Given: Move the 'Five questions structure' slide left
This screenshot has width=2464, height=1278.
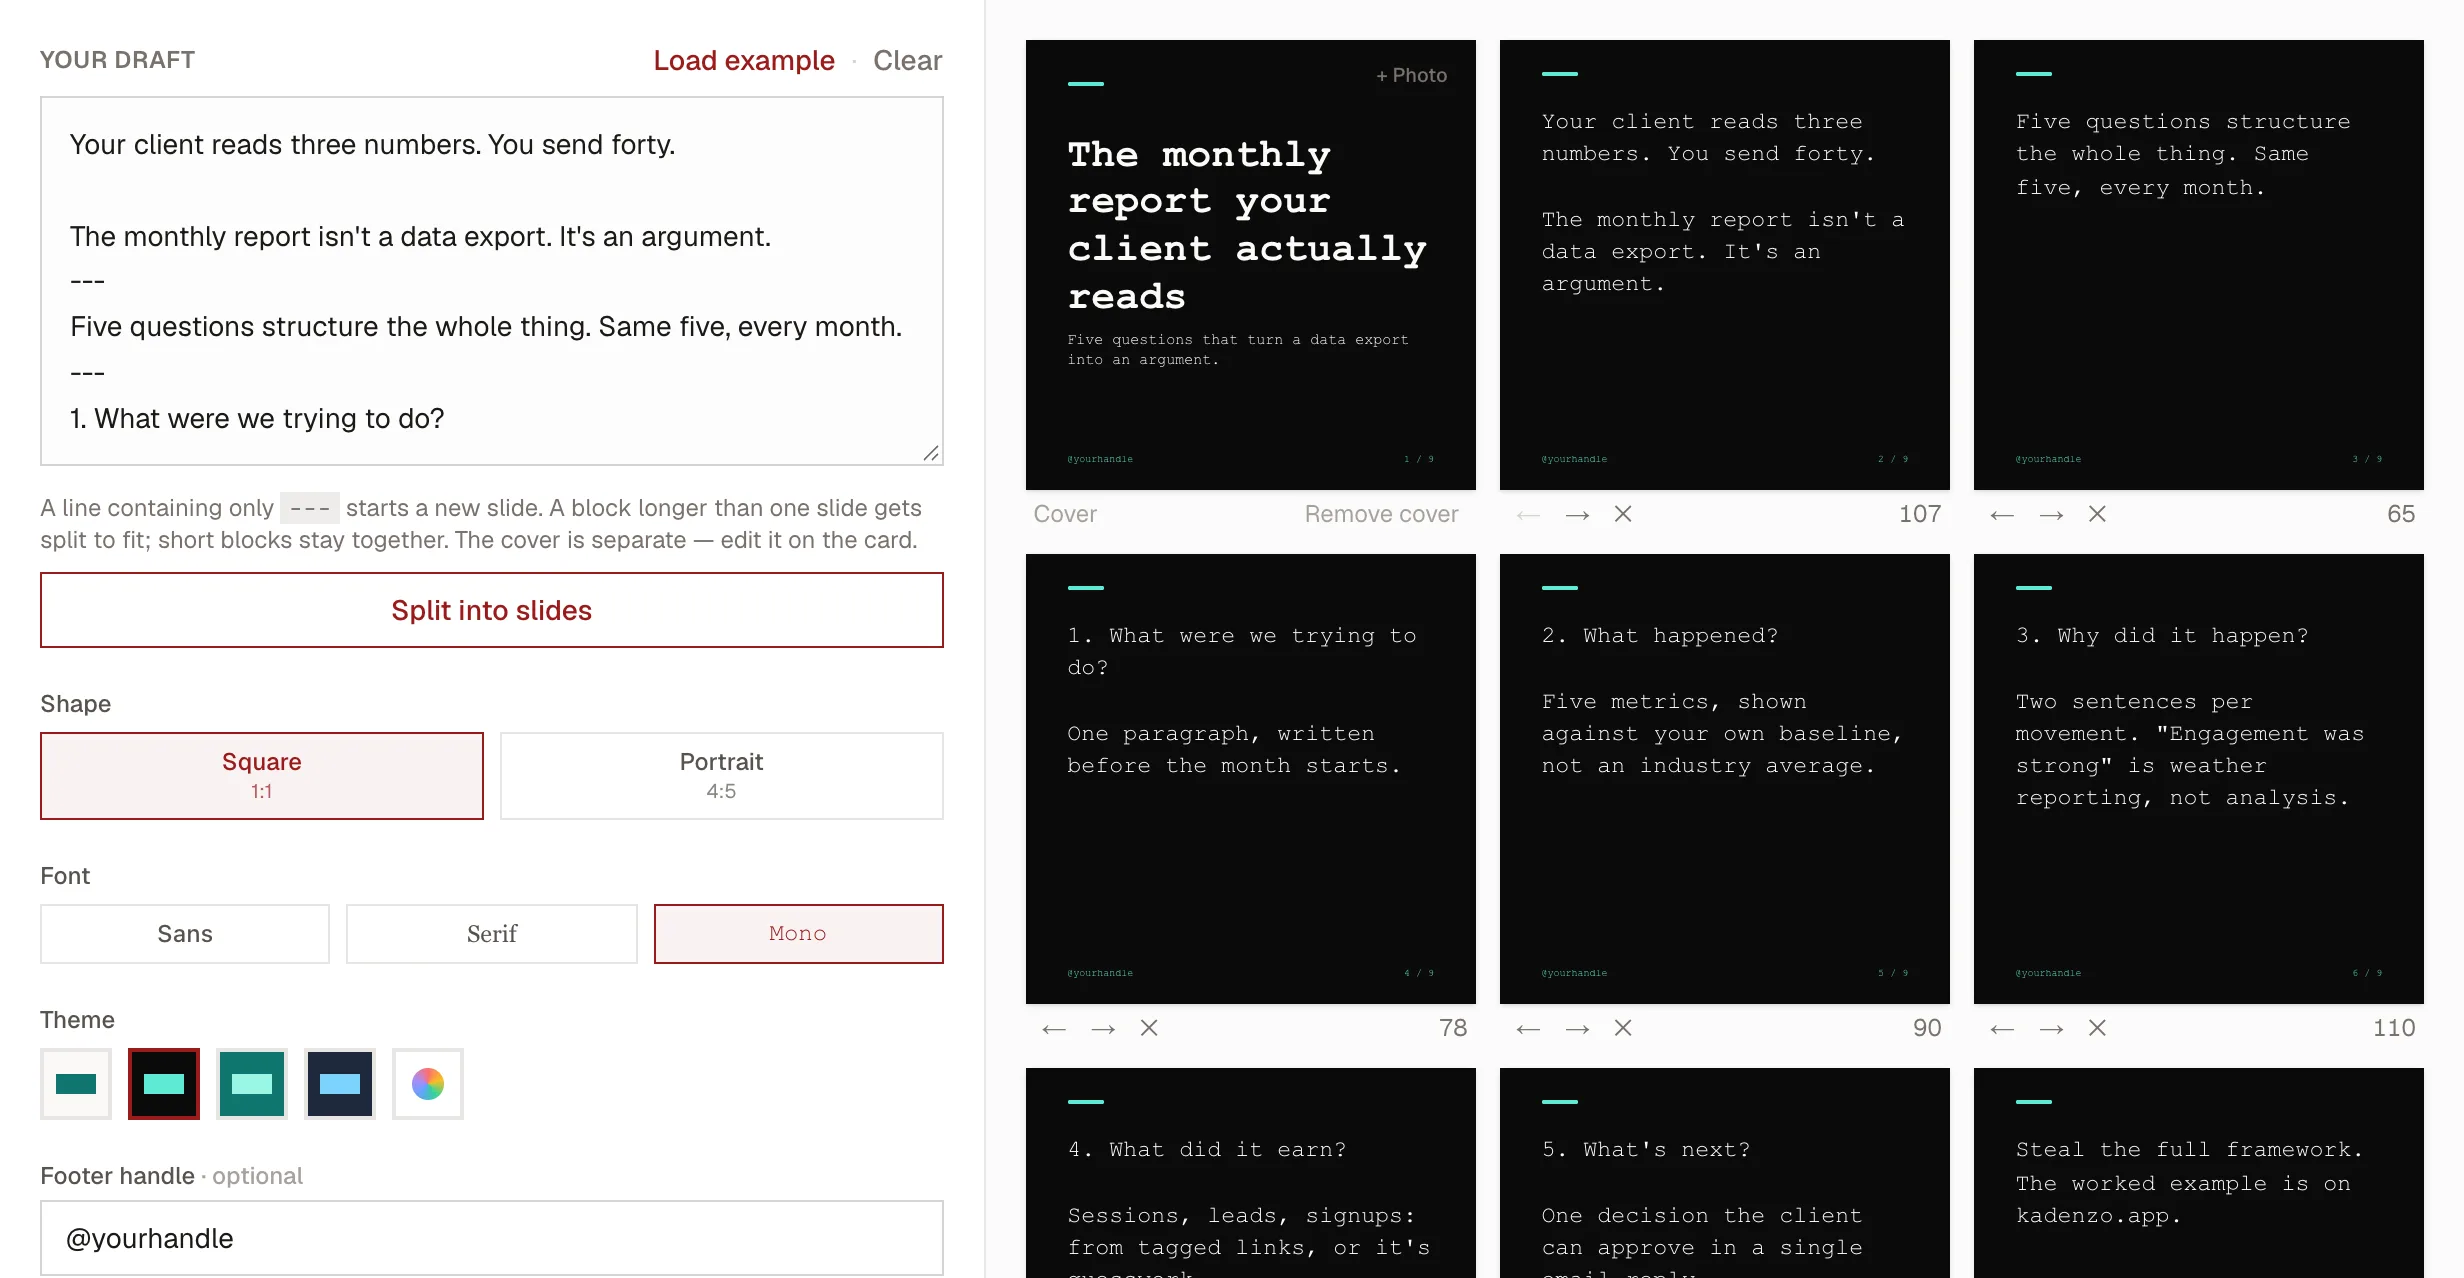Looking at the screenshot, I should [2002, 515].
